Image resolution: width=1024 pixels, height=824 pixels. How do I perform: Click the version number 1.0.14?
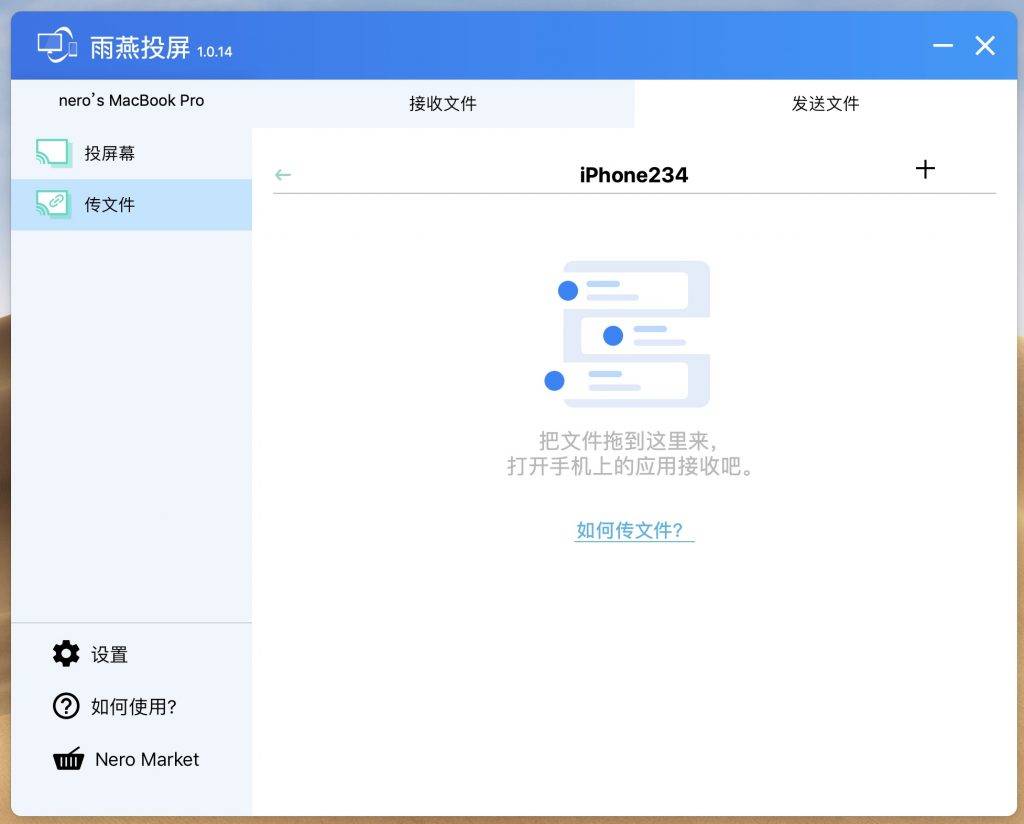tap(214, 52)
